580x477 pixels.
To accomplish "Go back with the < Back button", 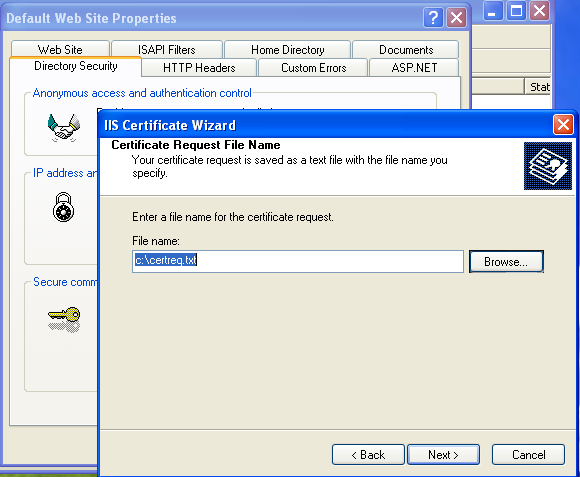I will pos(368,454).
